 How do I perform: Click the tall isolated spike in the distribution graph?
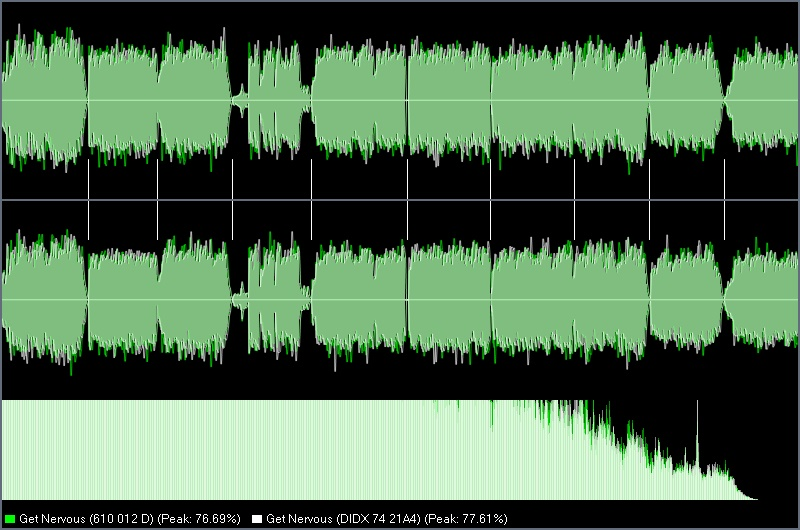click(697, 434)
